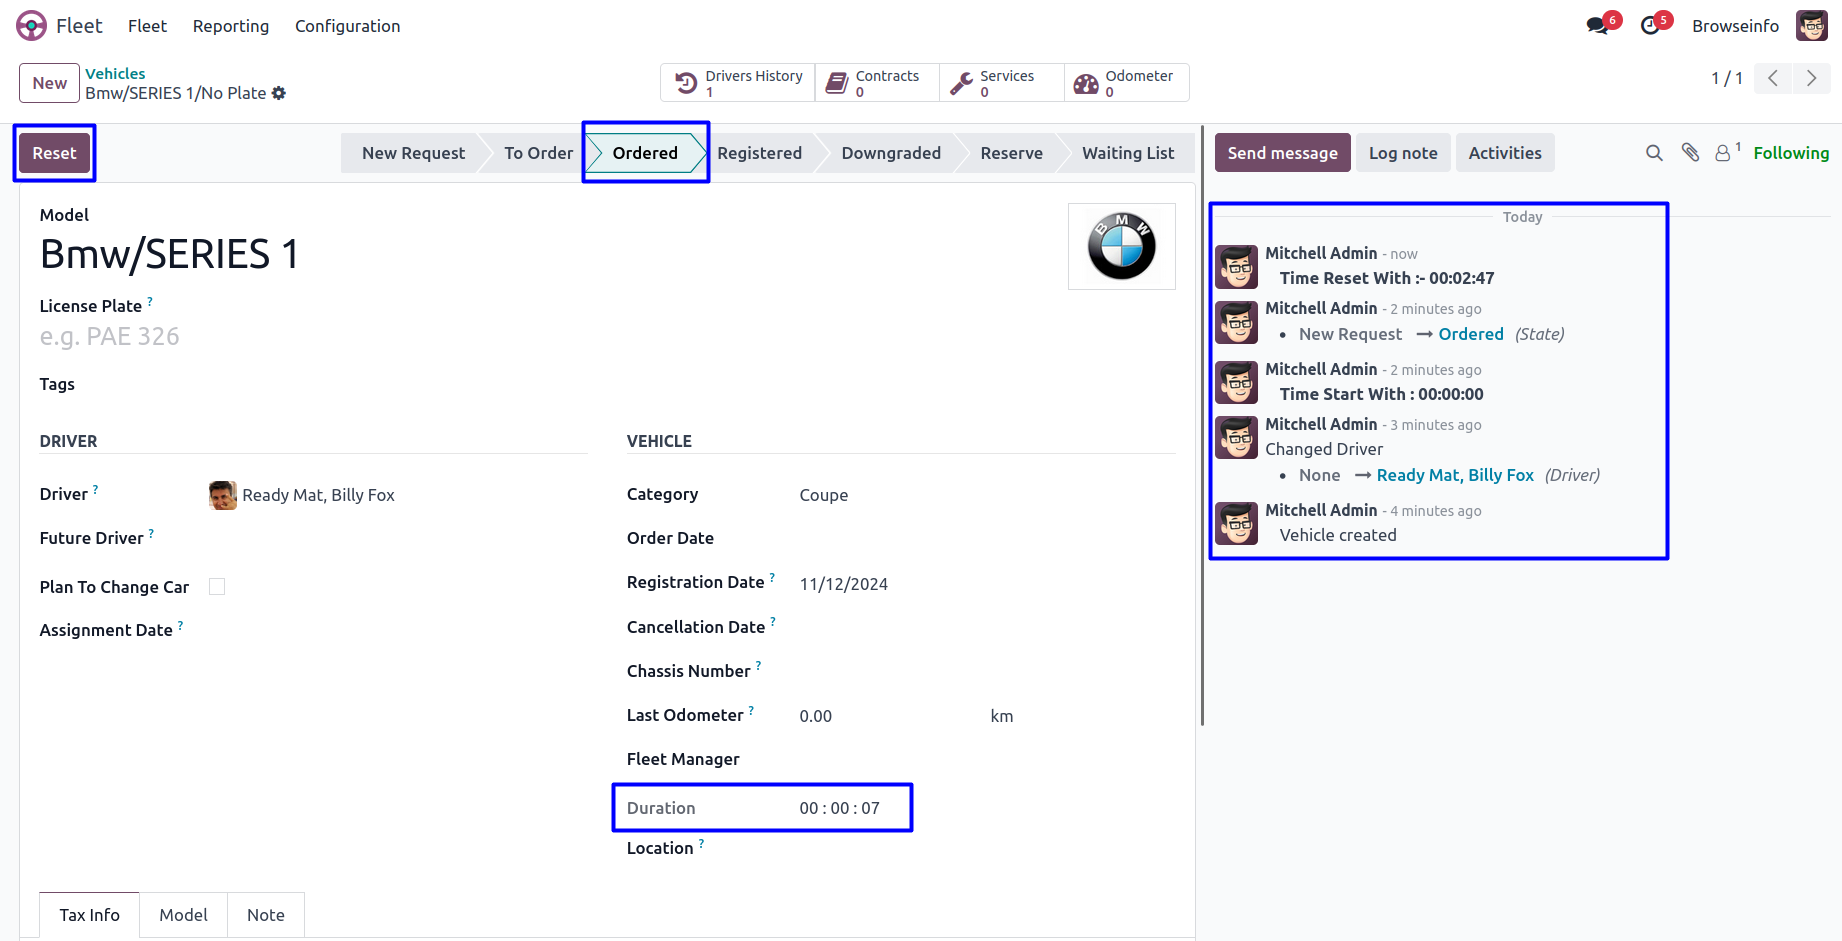Open Contracts smart button
The image size is (1842, 941).
877,83
